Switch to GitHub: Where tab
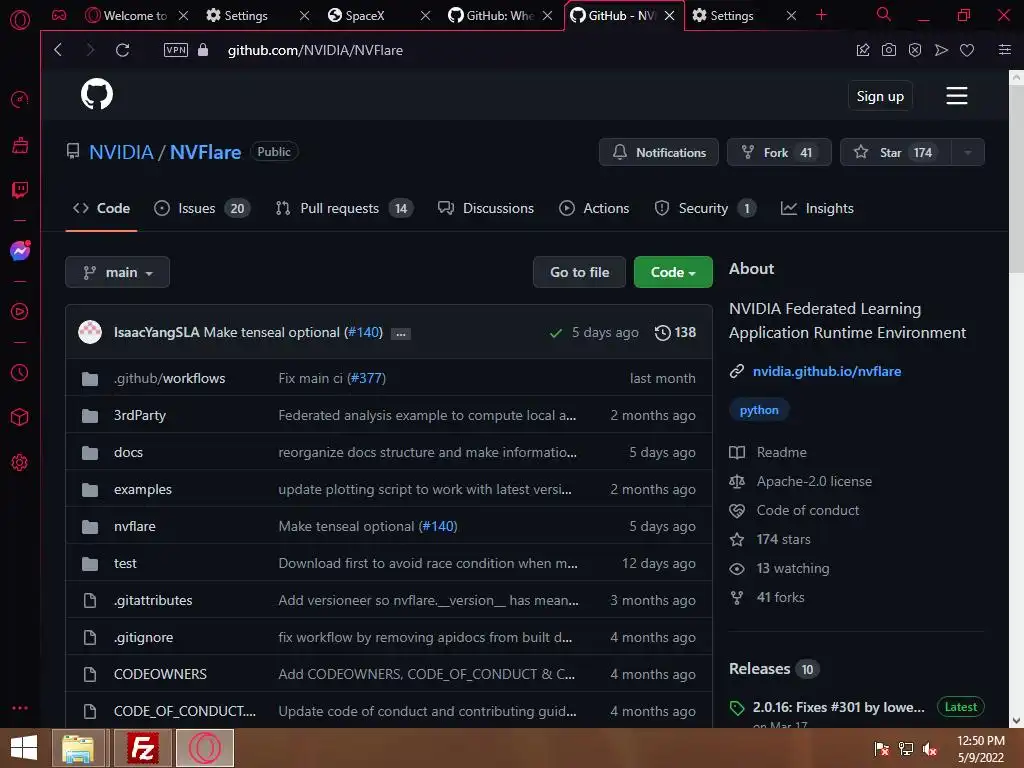Screen dimensions: 1024x768 [500, 15]
